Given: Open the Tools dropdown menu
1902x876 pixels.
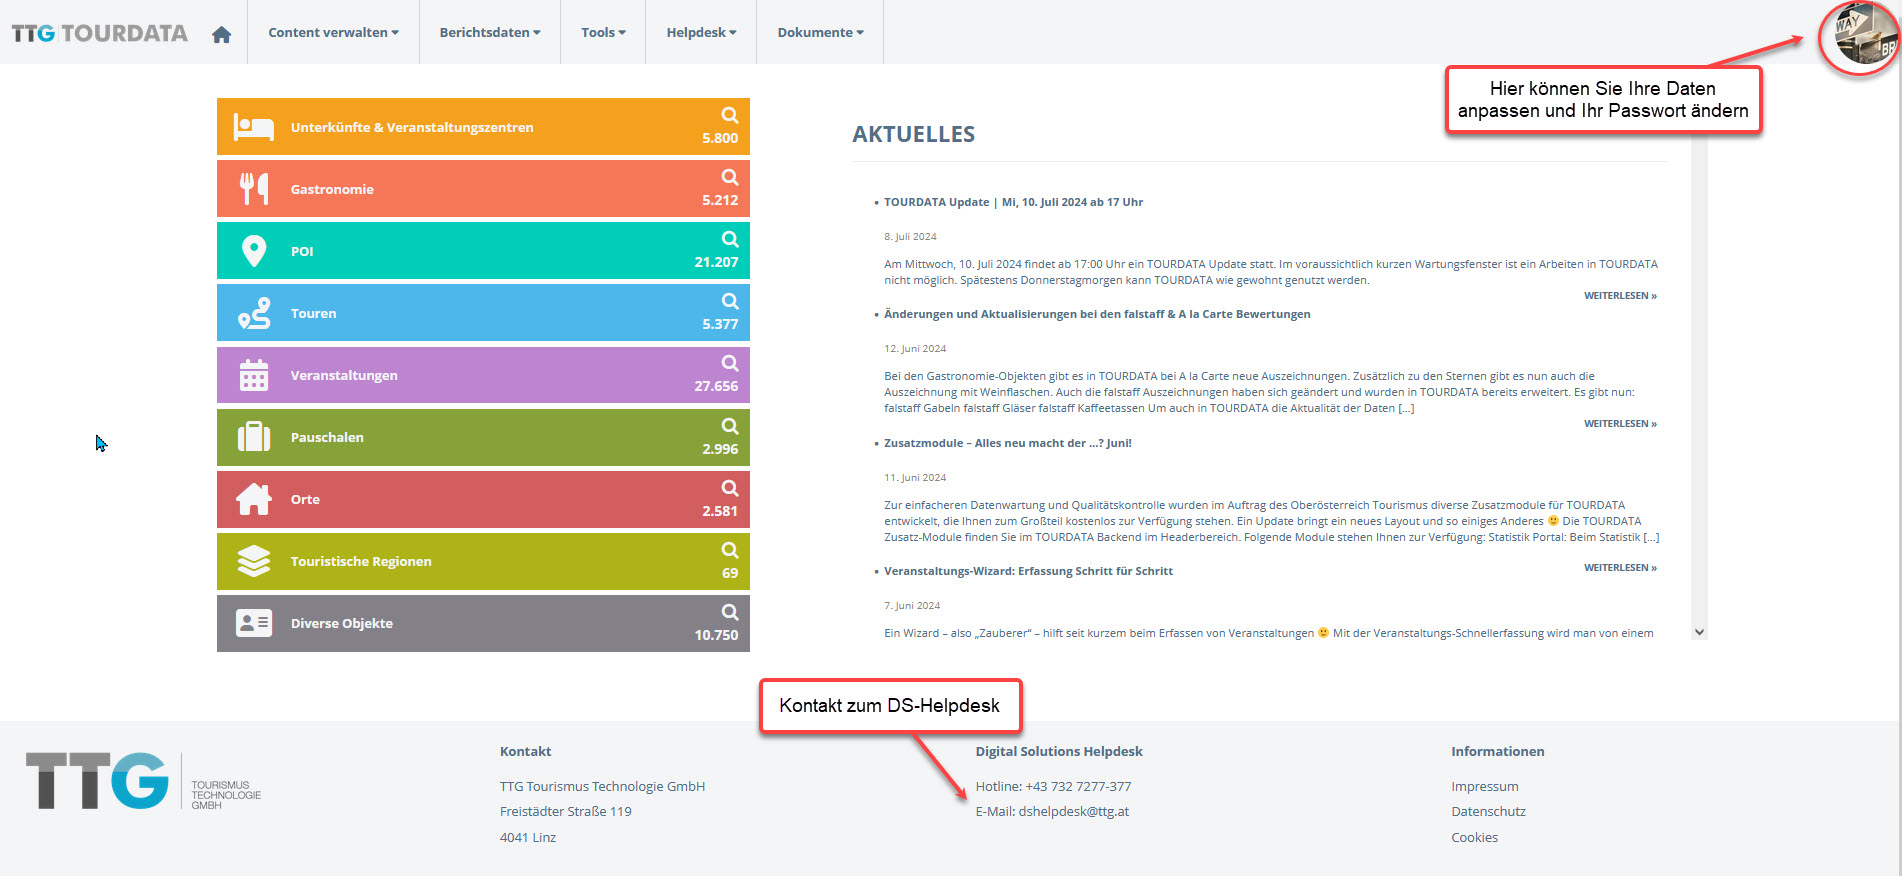Looking at the screenshot, I should coord(603,32).
